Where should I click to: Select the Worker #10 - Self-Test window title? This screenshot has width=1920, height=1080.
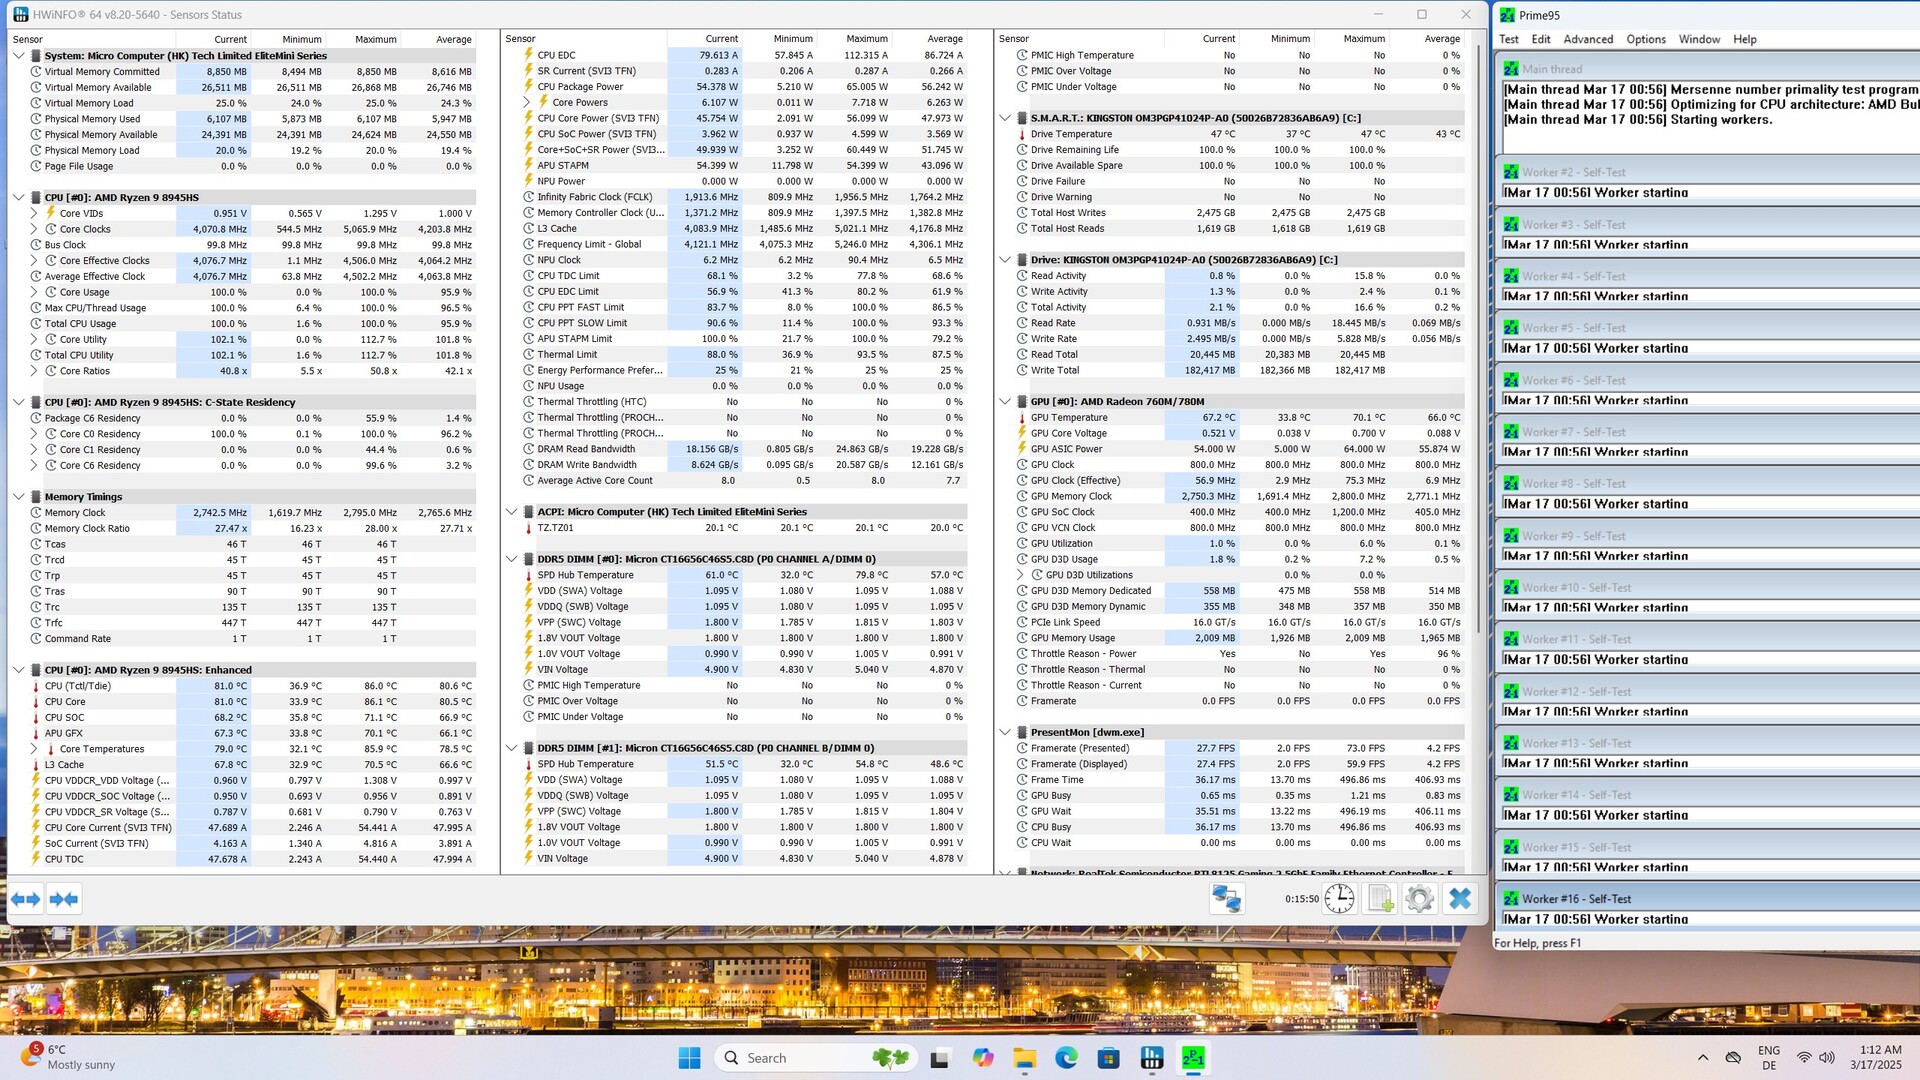coord(1576,588)
